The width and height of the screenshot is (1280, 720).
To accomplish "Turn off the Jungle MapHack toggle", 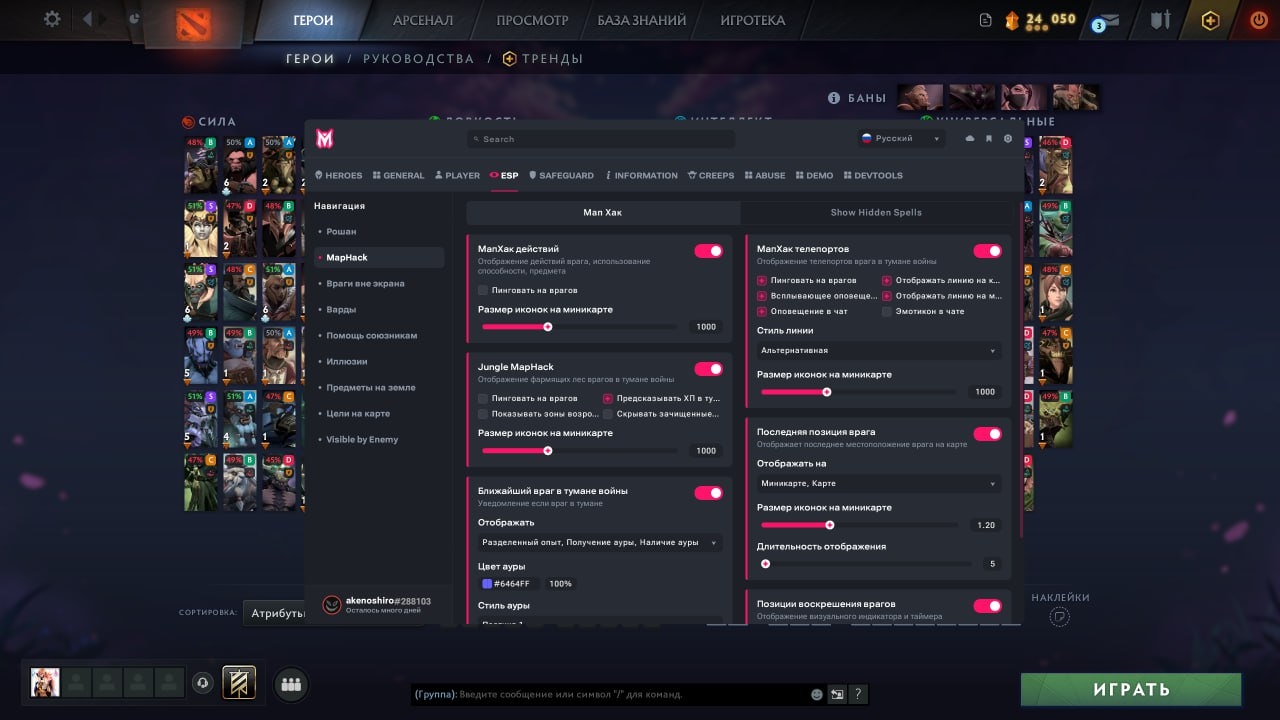I will [x=707, y=368].
